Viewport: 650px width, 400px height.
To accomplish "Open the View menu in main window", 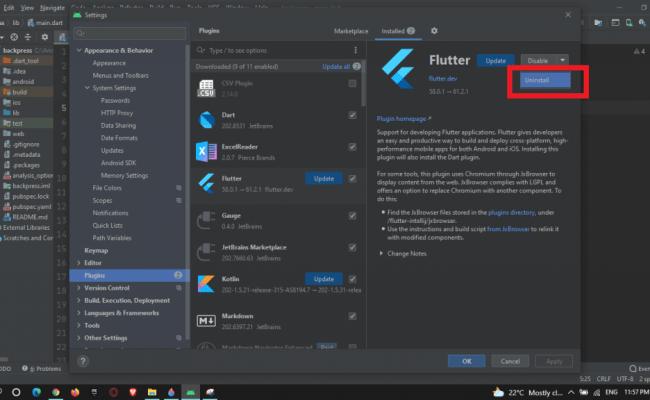I will pyautogui.click(x=27, y=7).
